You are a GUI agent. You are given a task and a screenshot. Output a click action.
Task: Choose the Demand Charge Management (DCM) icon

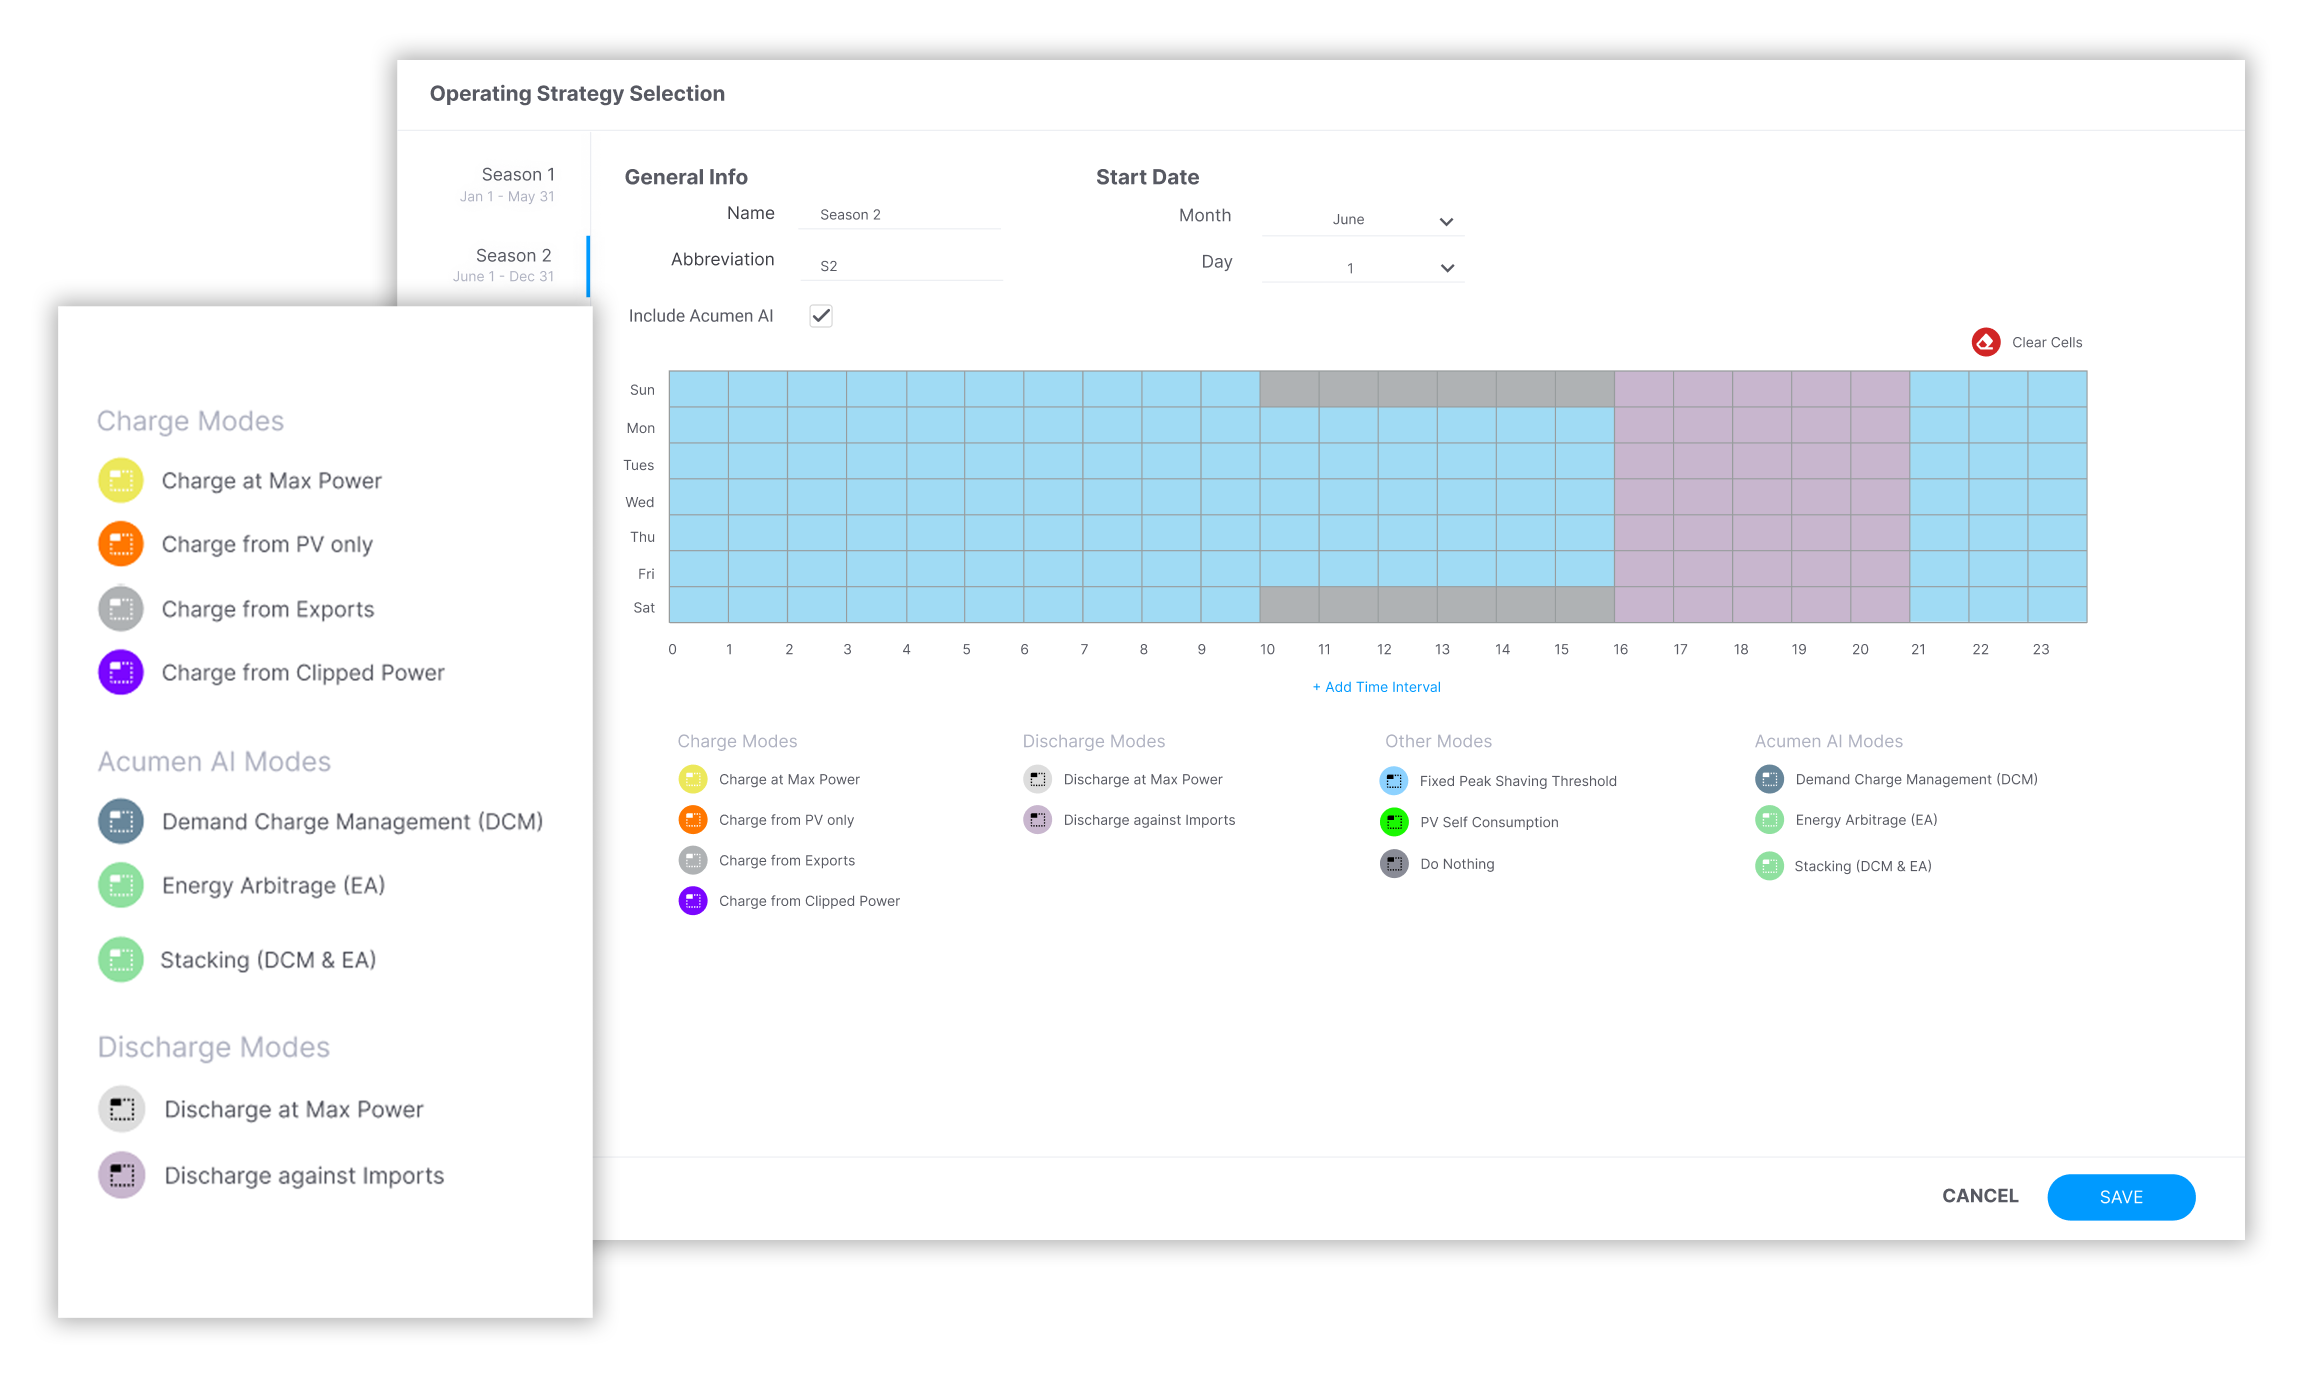(120, 821)
